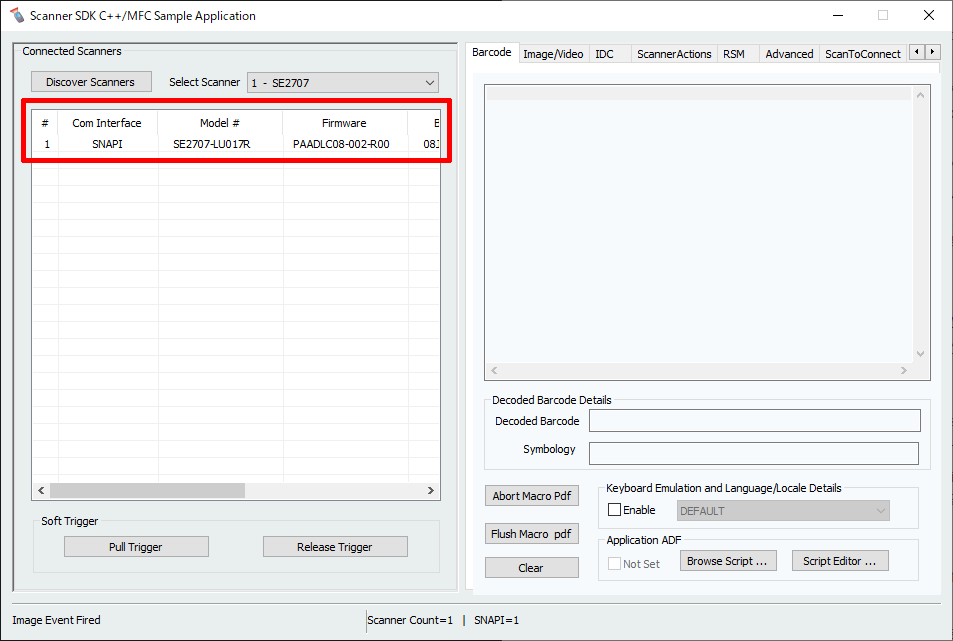Click the barcode output right scroll arrow
This screenshot has width=953, height=641.
(904, 370)
